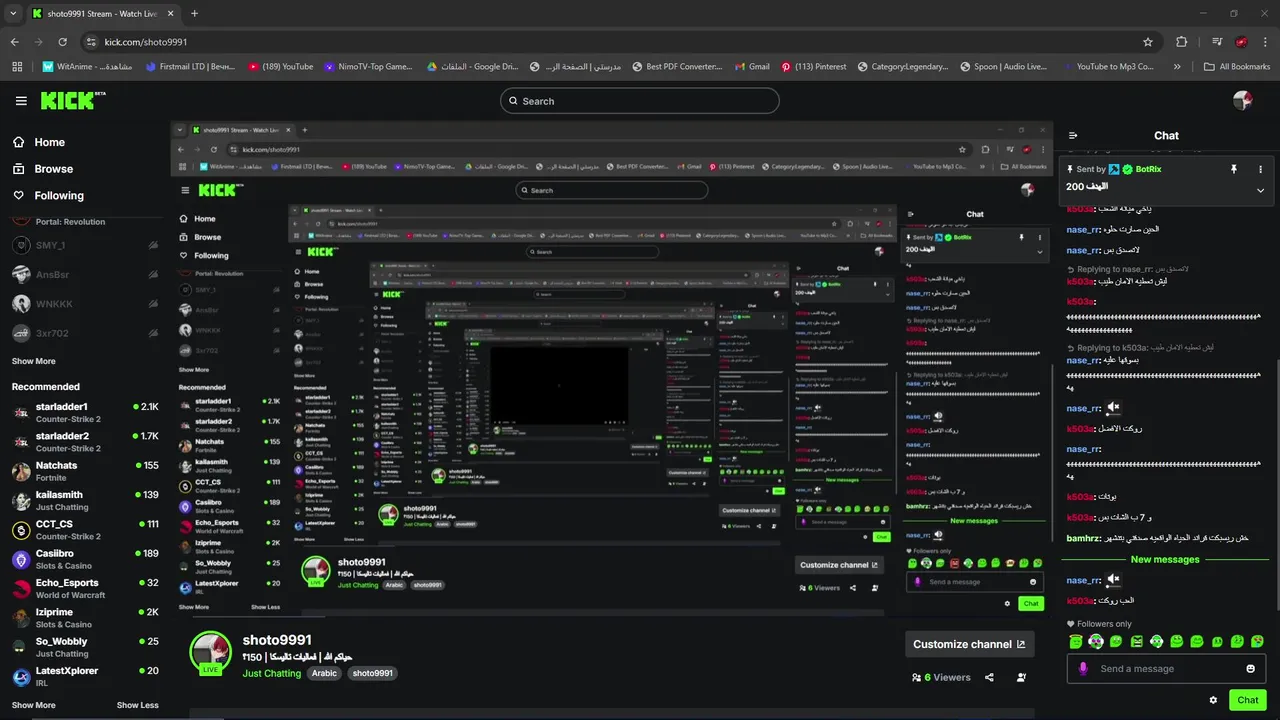Insert the last heart-eyes emote

pos(1257,641)
